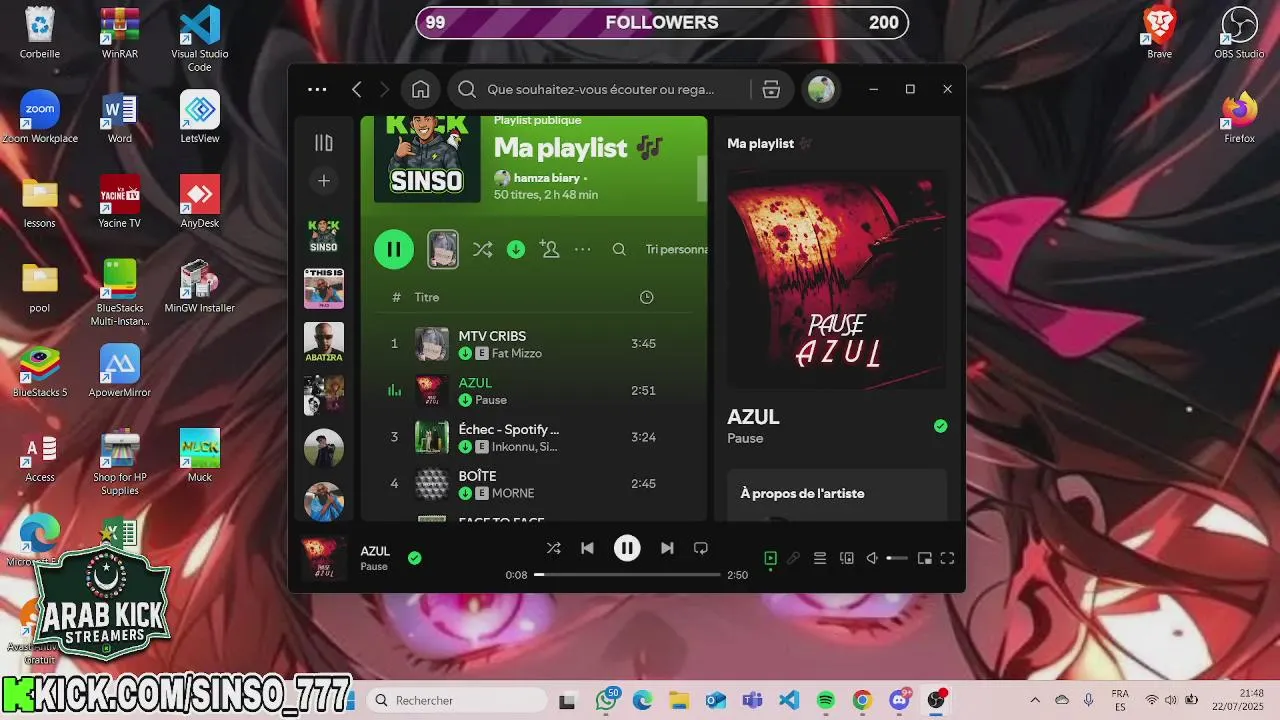Select the MTV CRIBS track

pos(534,343)
